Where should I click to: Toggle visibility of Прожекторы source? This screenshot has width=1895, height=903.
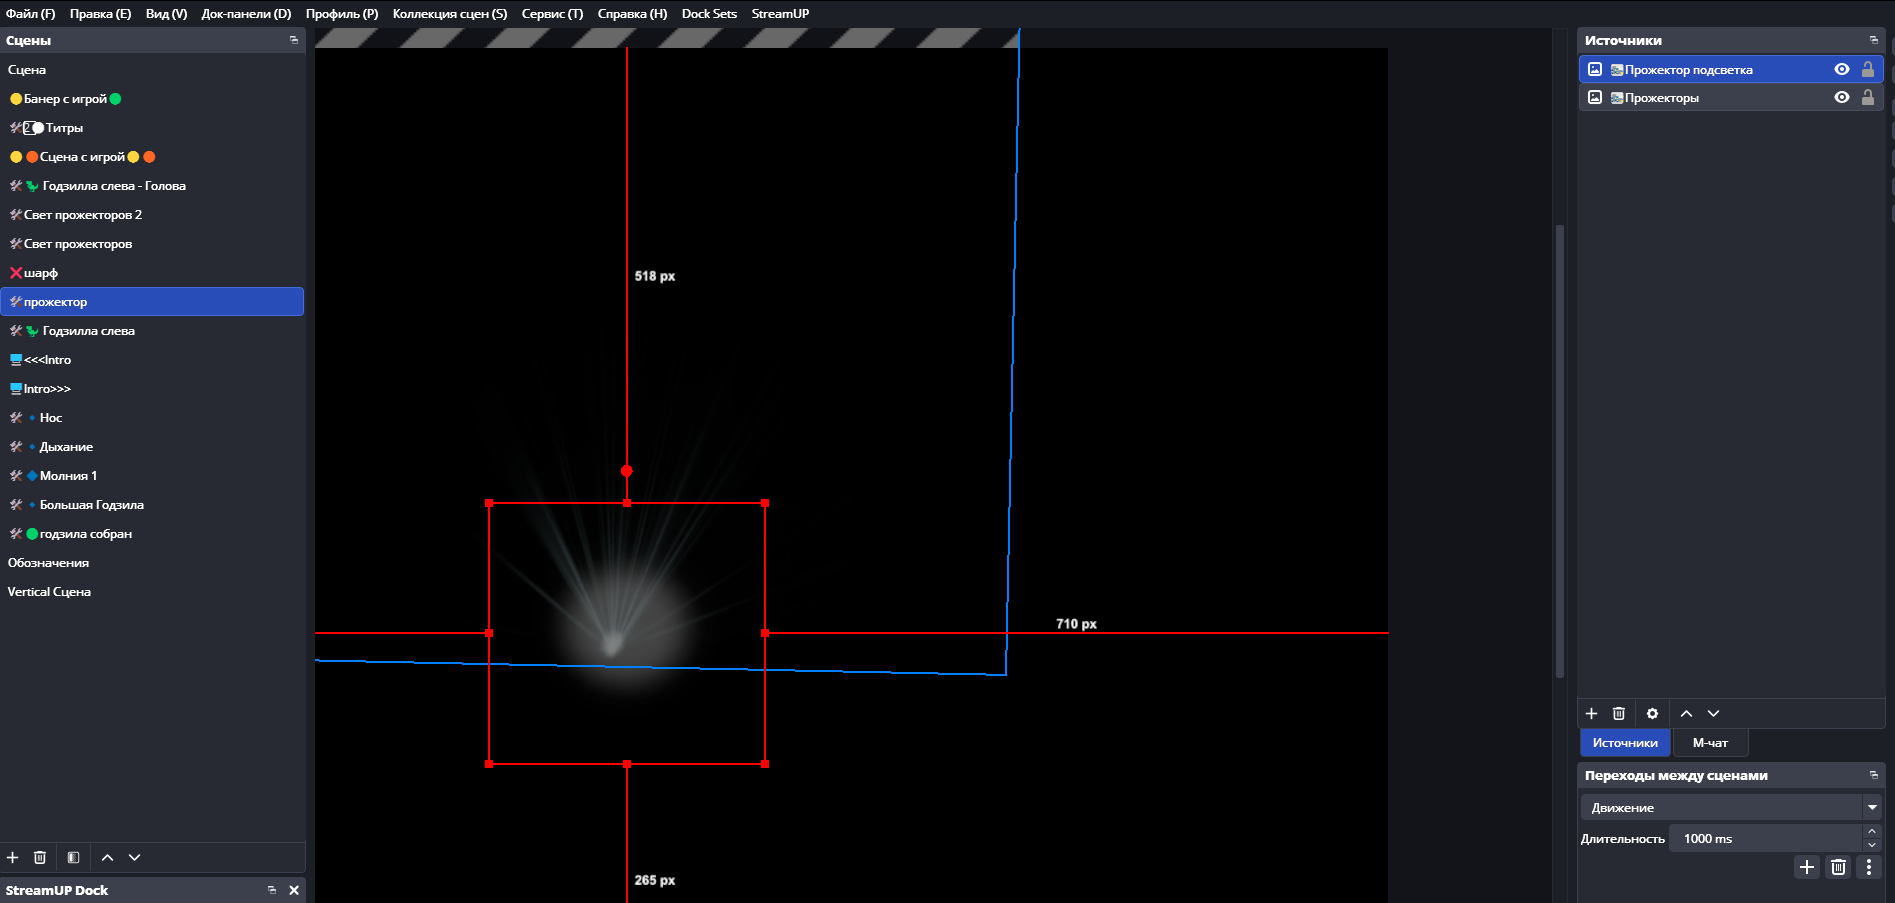[1841, 98]
